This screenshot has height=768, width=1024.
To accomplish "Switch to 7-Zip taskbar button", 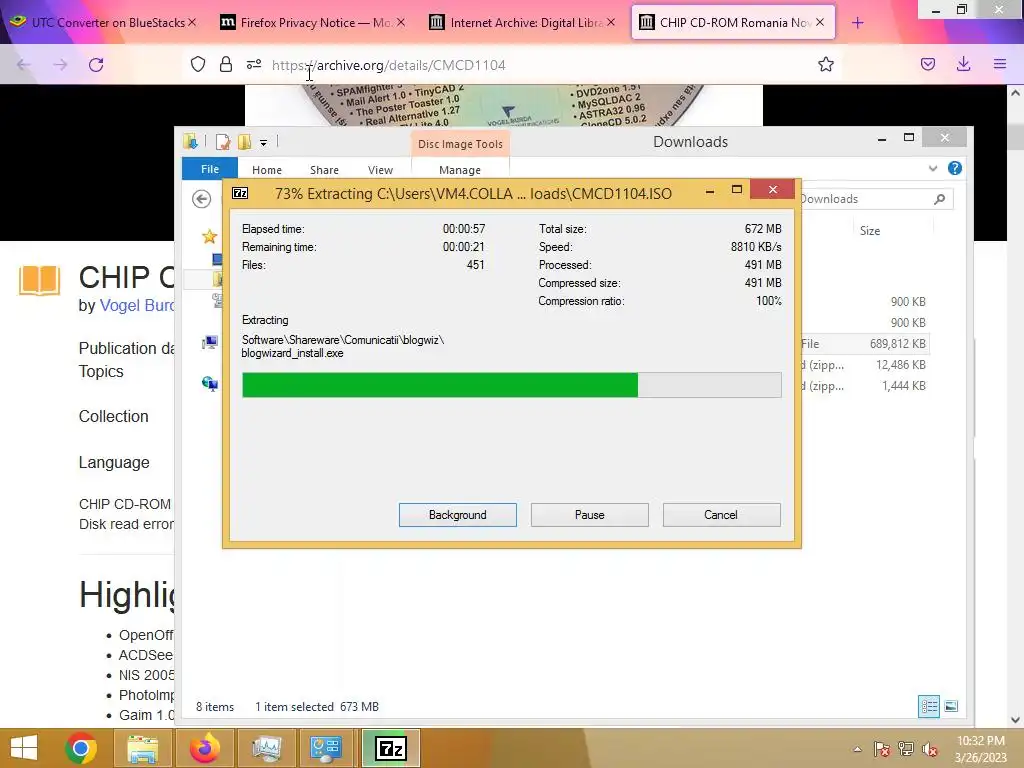I will click(391, 748).
